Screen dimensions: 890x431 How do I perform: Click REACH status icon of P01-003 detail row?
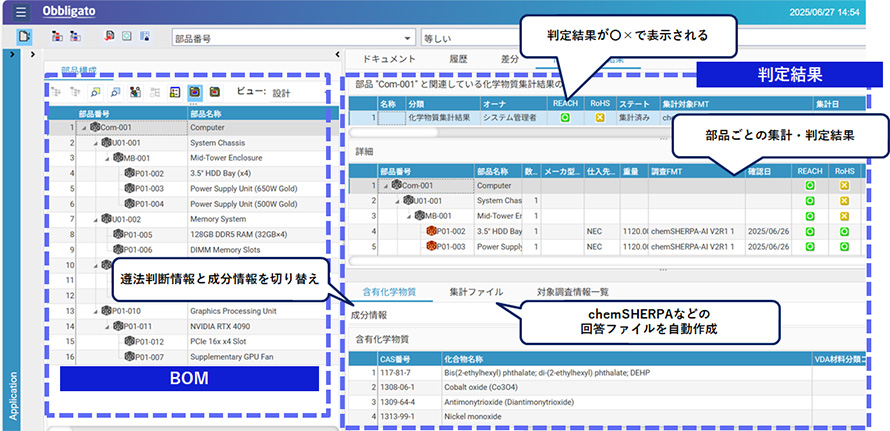(x=810, y=247)
